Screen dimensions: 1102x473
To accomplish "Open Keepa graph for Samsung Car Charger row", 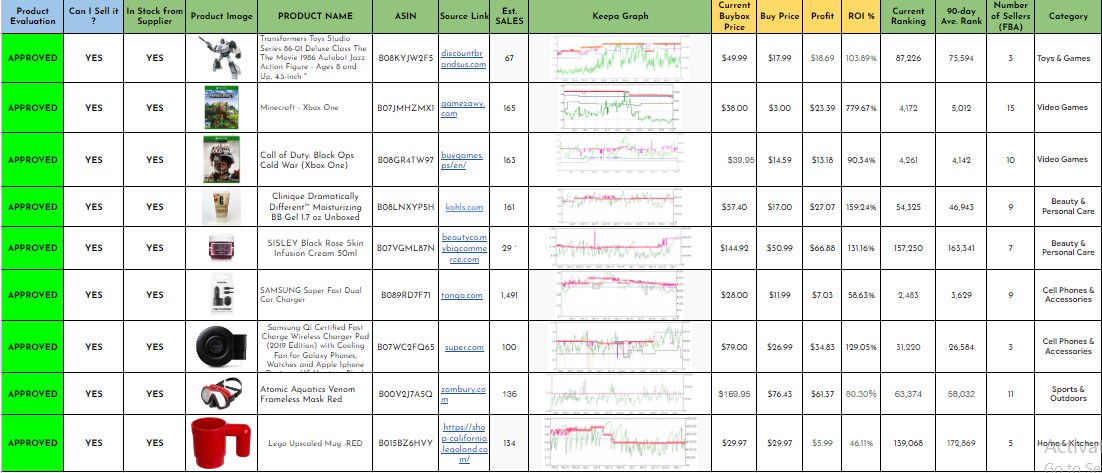I will 620,295.
